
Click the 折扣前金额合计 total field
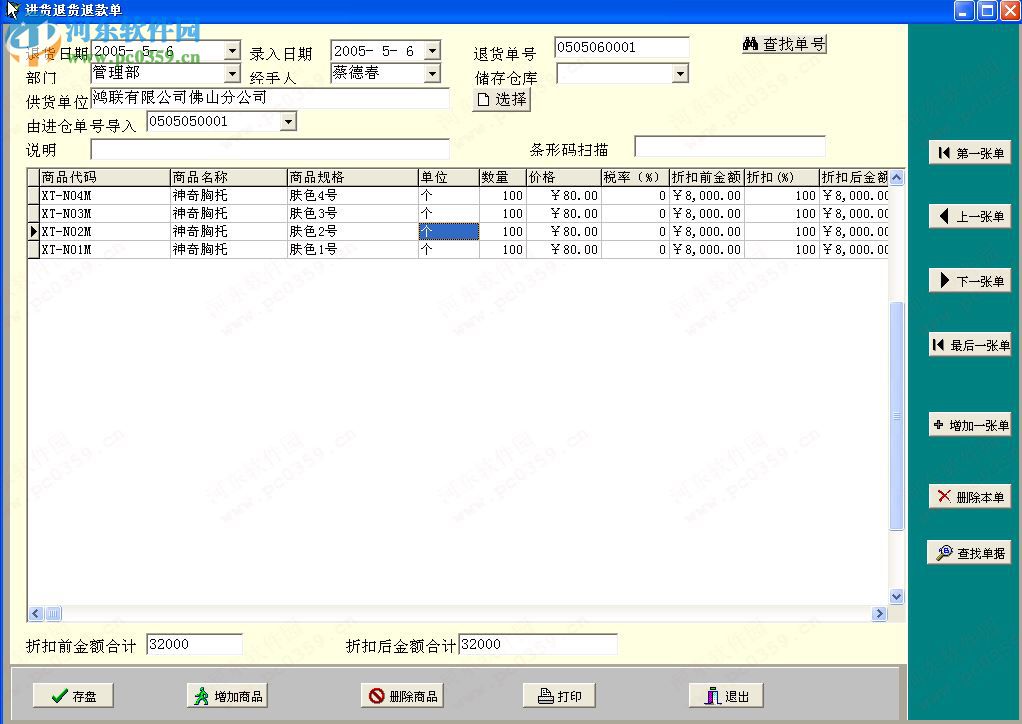194,644
